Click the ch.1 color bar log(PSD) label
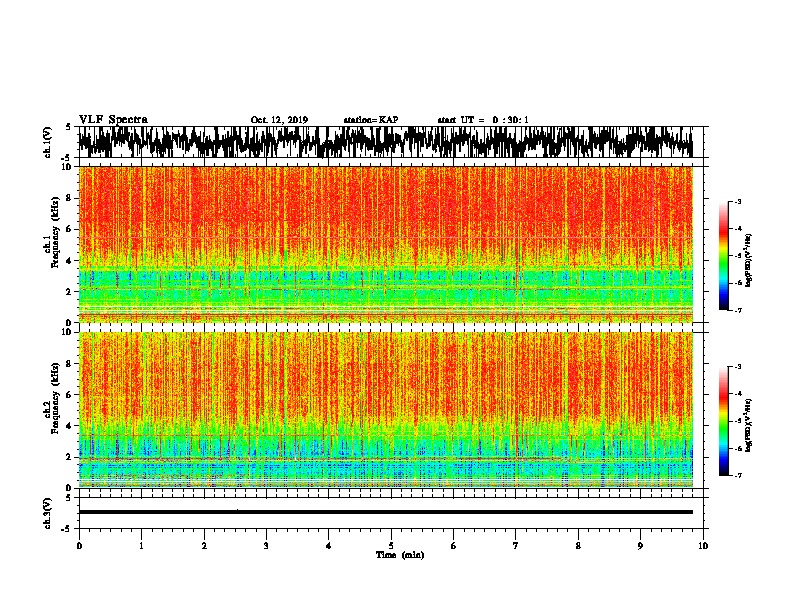The image size is (792, 612). [x=749, y=260]
